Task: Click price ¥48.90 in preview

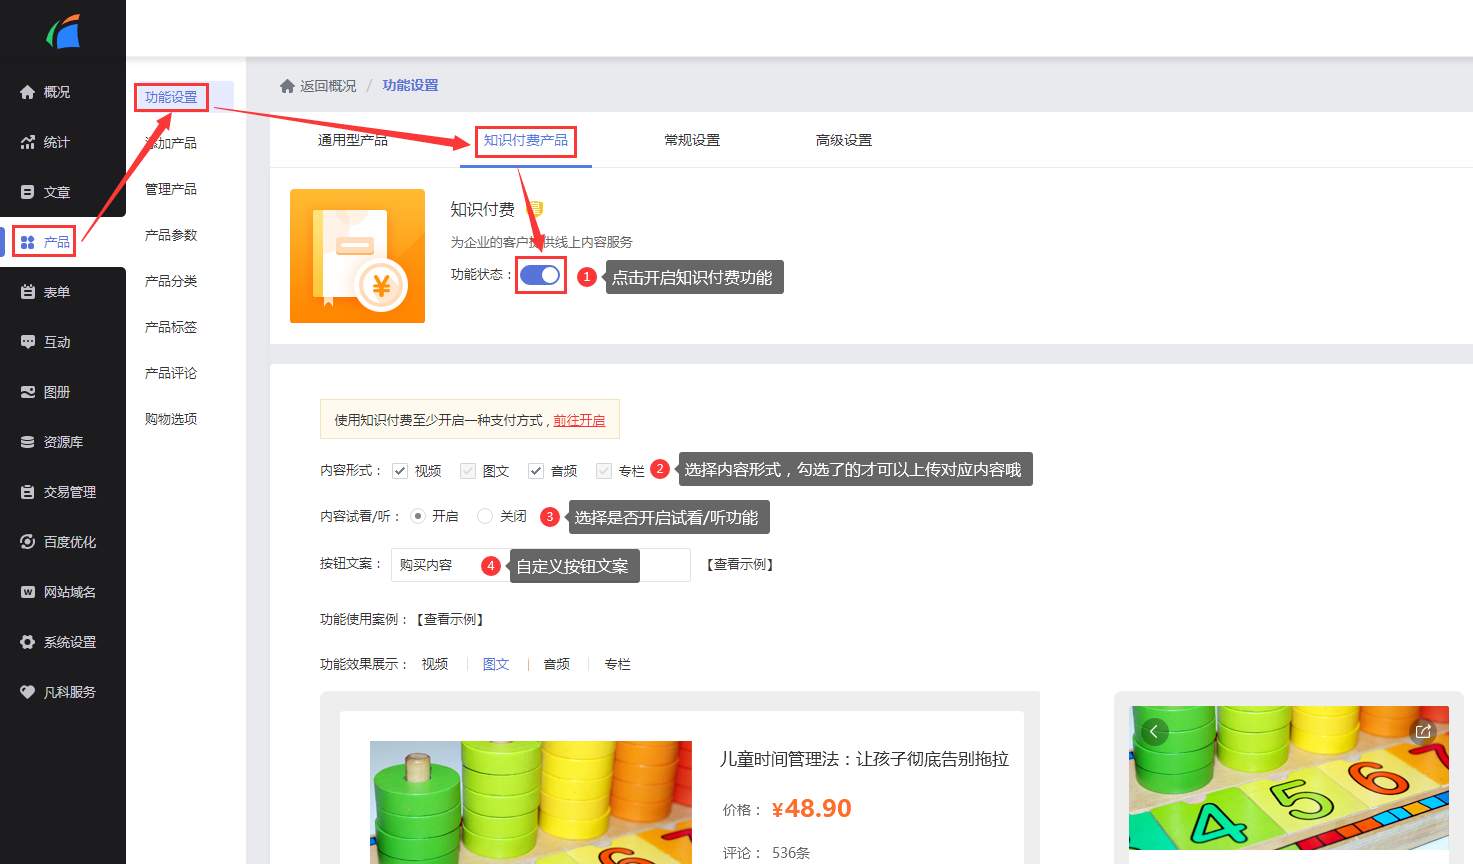Action: (x=811, y=809)
